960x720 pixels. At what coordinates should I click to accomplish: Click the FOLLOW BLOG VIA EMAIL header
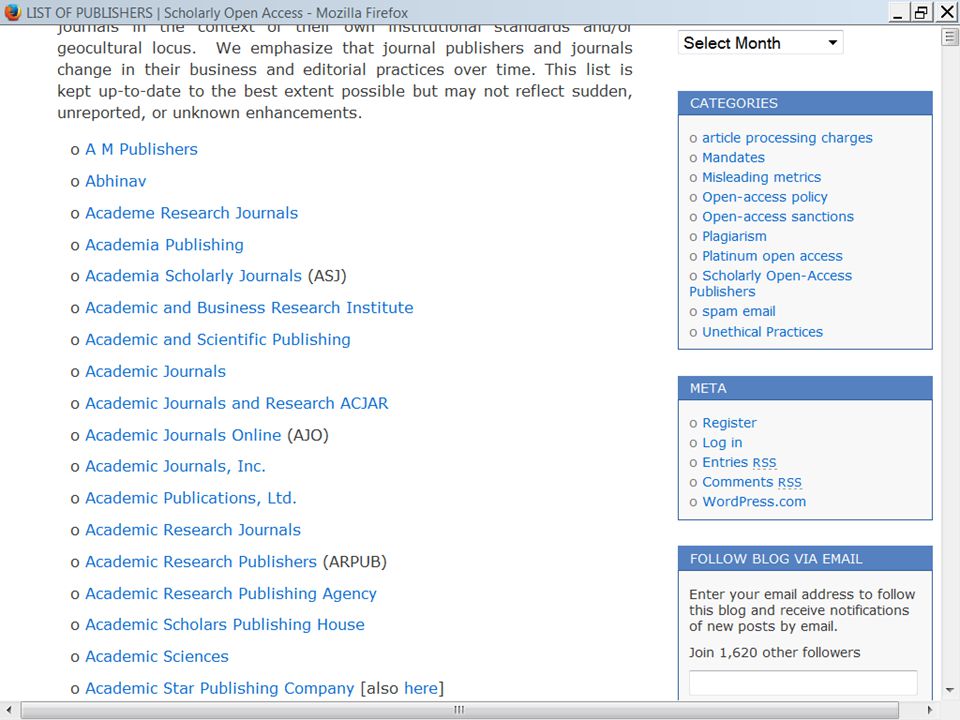(x=805, y=558)
